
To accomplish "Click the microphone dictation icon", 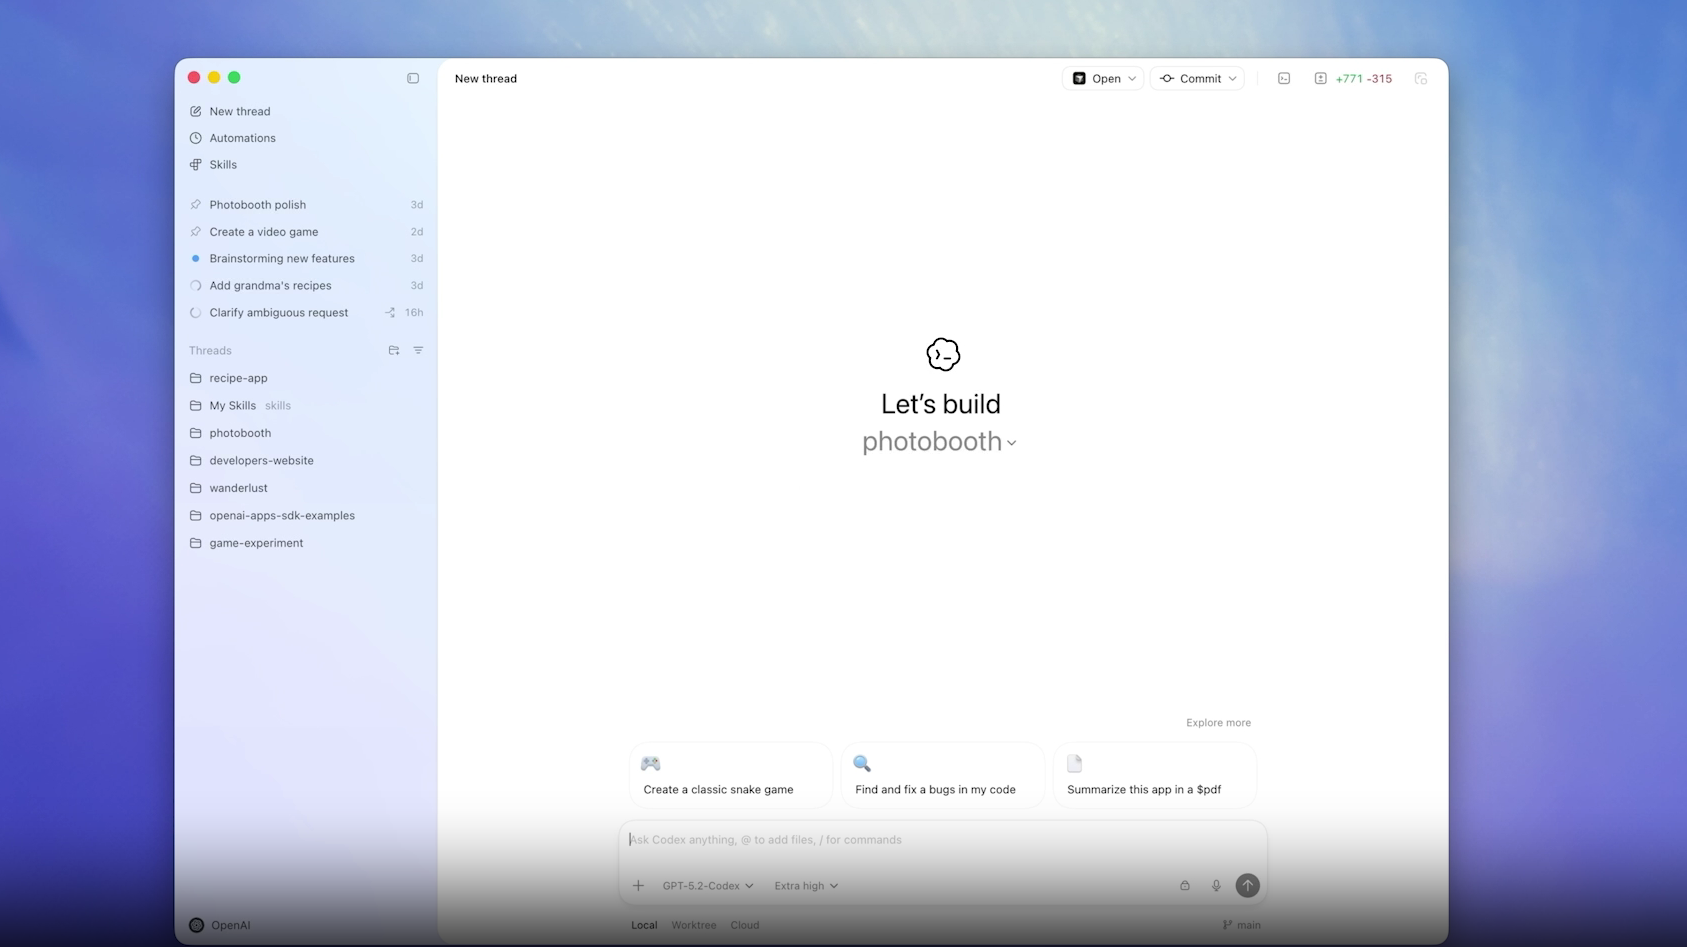I will tap(1216, 886).
